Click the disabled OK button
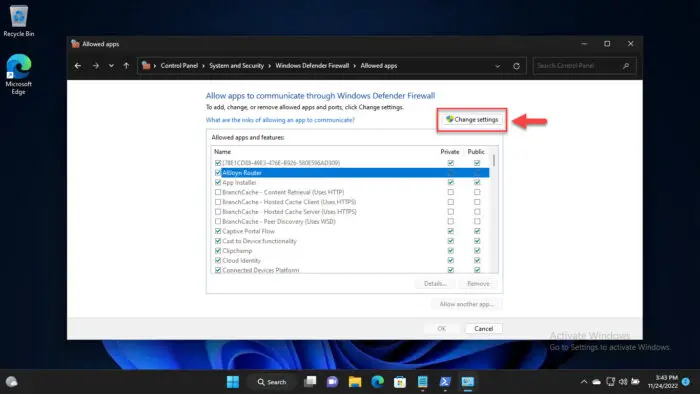This screenshot has width=700, height=394. [x=442, y=328]
